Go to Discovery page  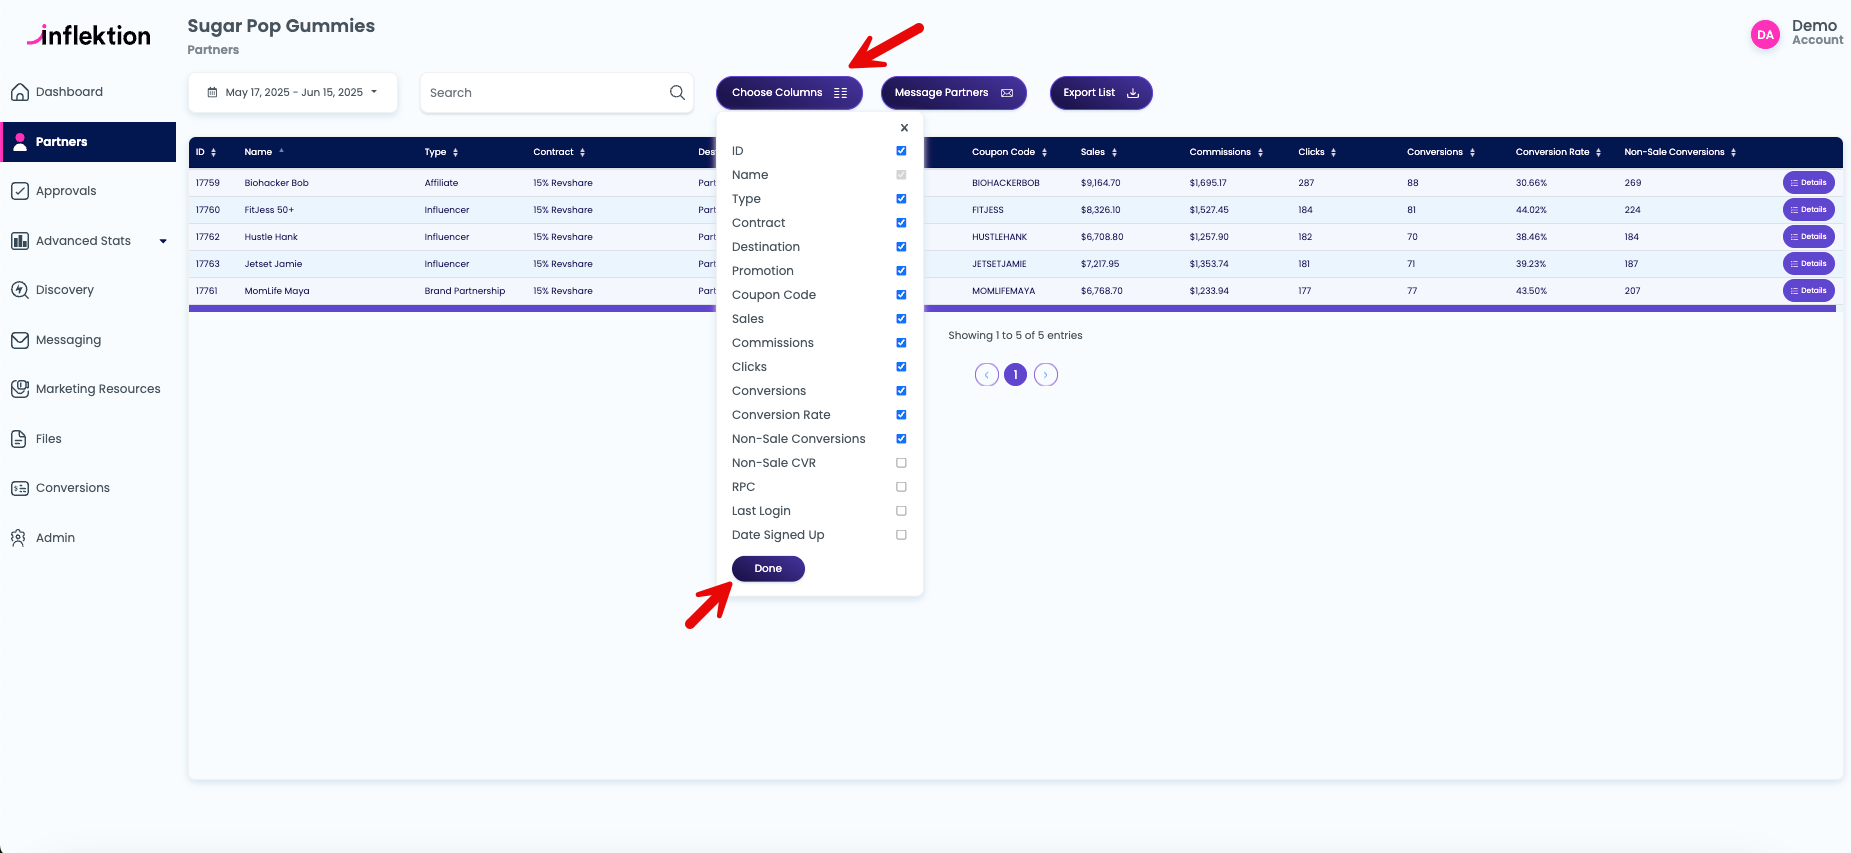coord(65,290)
